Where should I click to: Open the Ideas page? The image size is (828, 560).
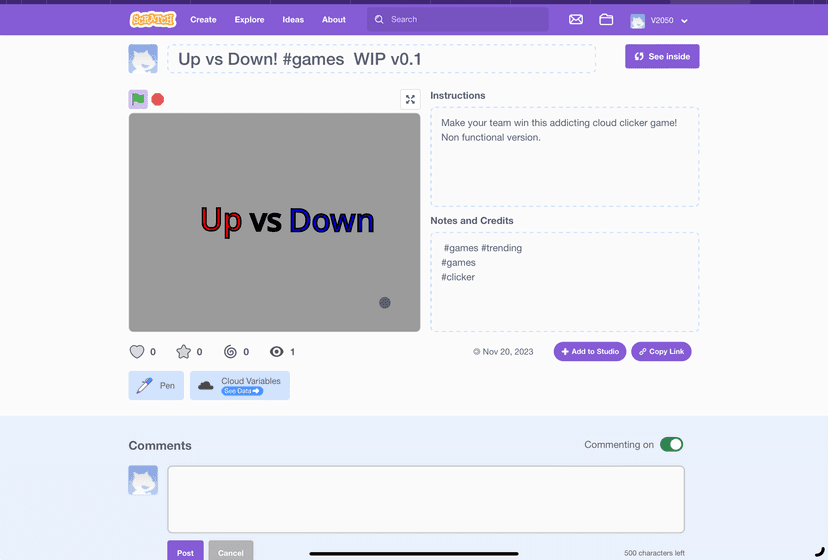293,19
